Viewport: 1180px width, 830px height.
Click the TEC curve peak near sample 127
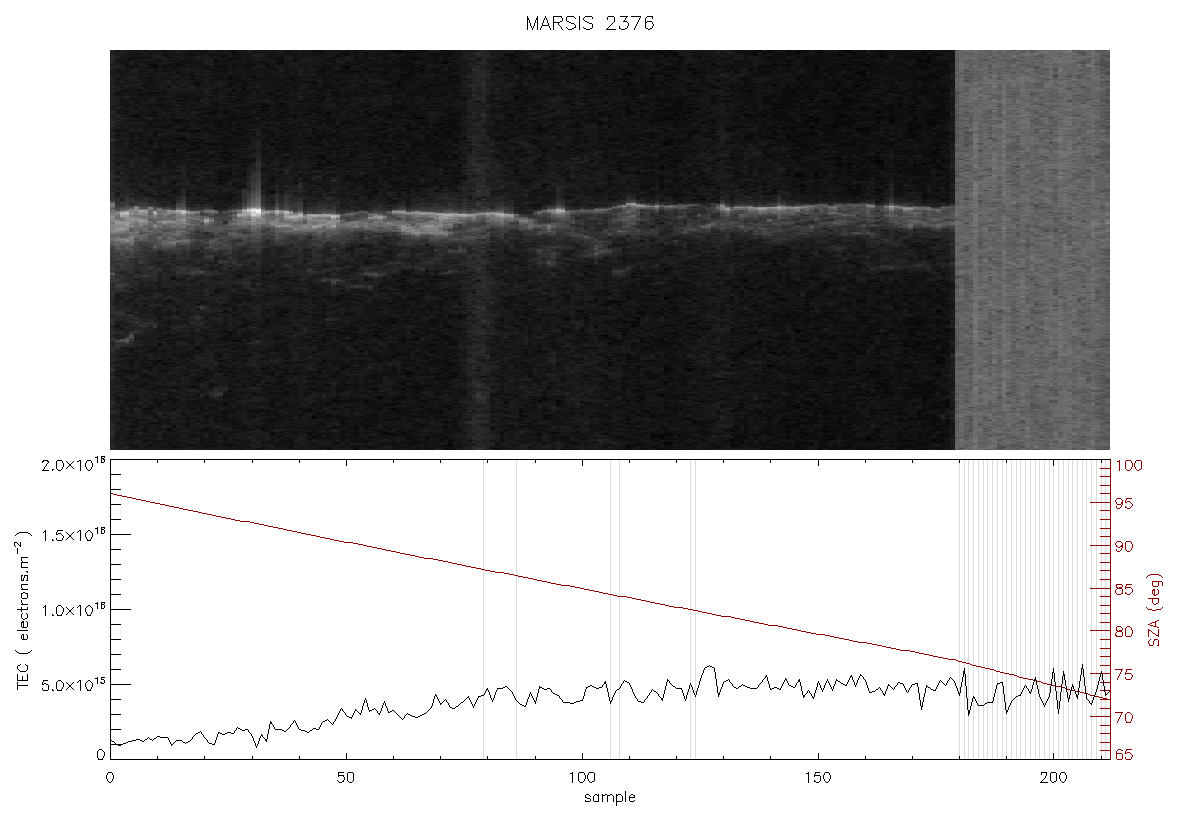tap(708, 667)
